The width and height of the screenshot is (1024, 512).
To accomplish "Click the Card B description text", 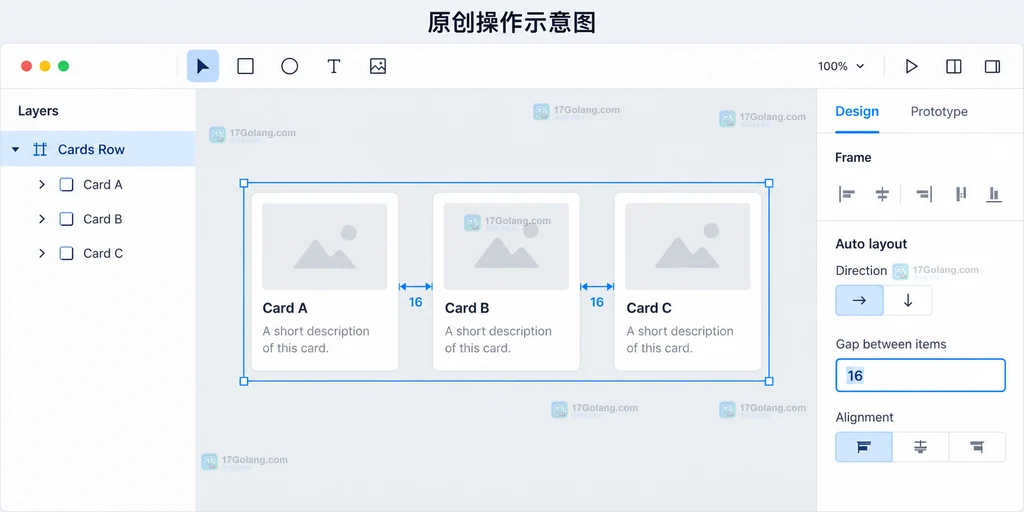I will 498,340.
